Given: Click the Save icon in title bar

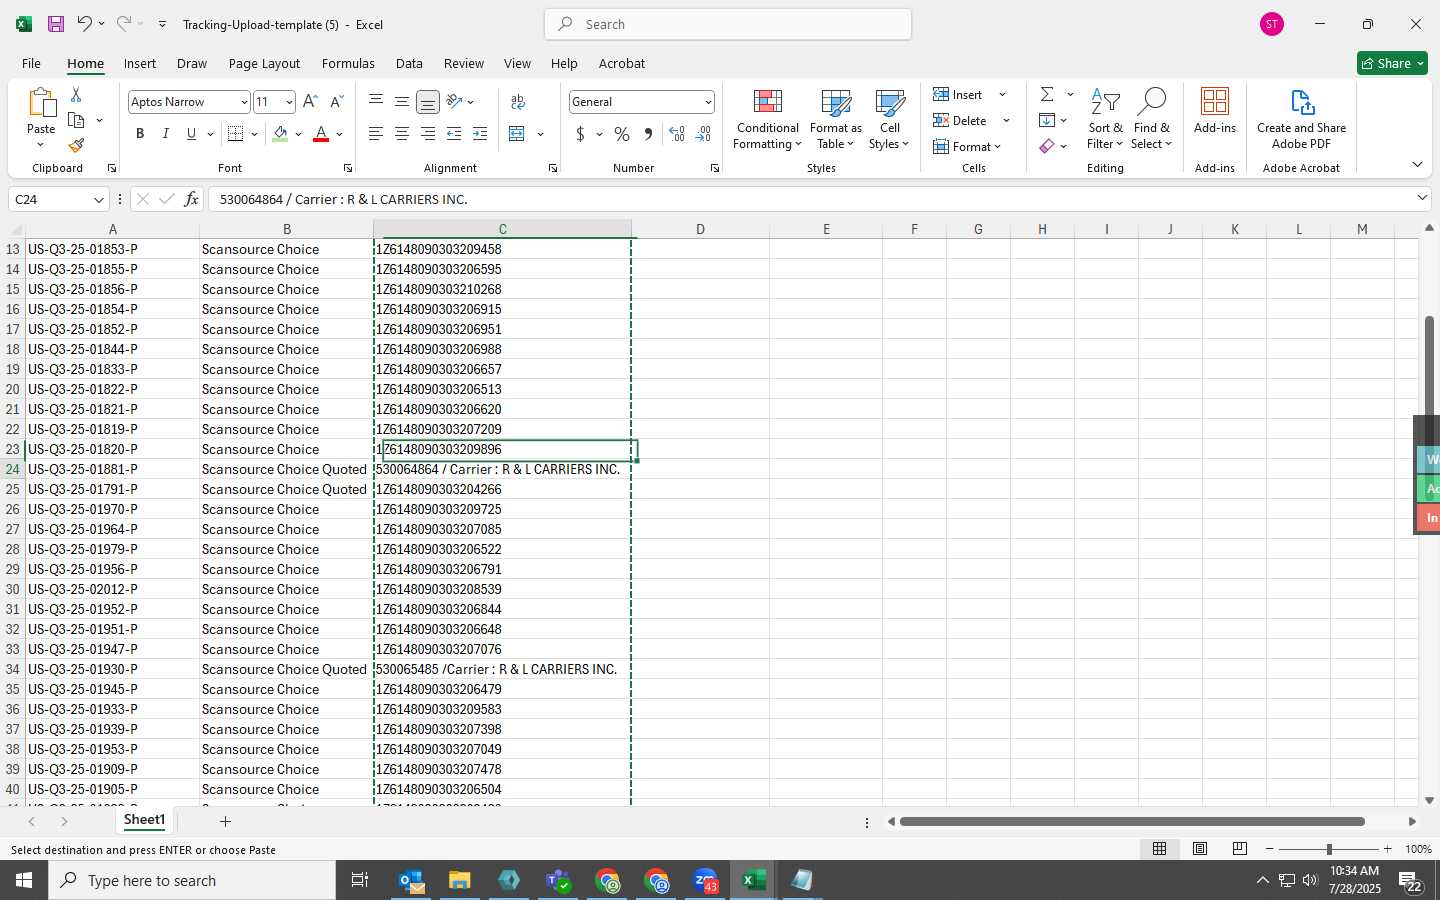Looking at the screenshot, I should pos(56,24).
